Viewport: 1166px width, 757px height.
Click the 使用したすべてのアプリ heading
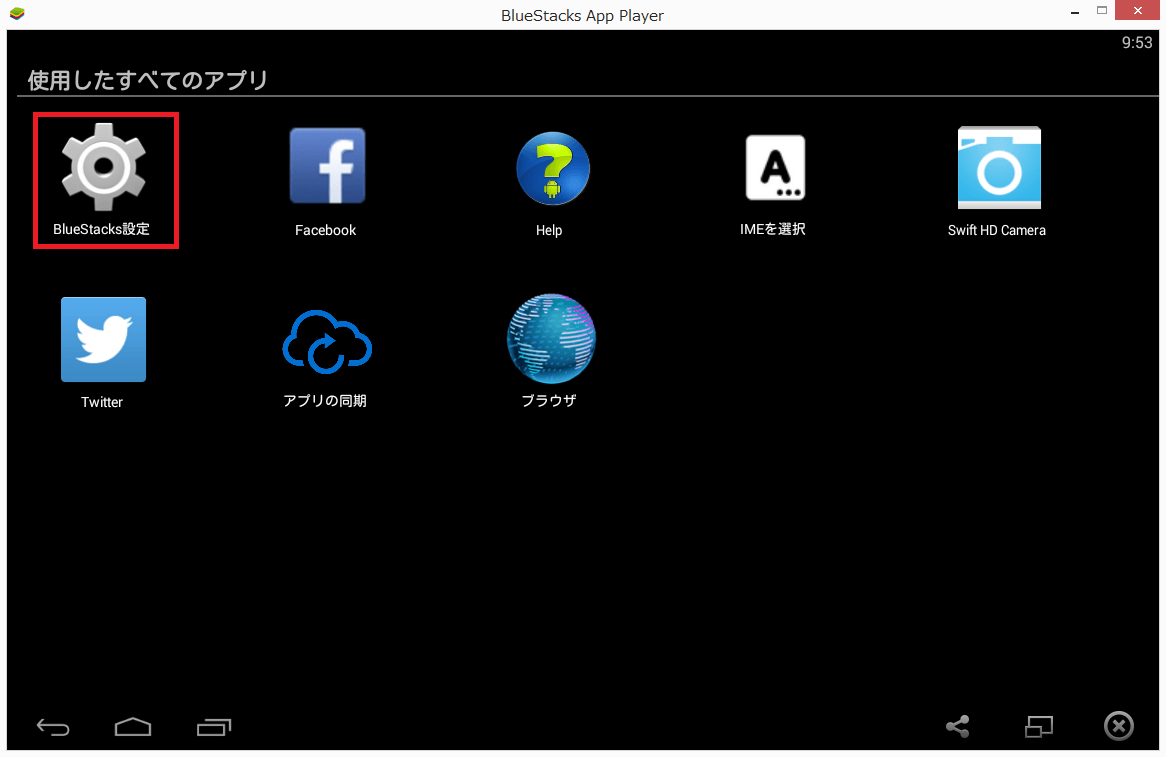point(147,80)
